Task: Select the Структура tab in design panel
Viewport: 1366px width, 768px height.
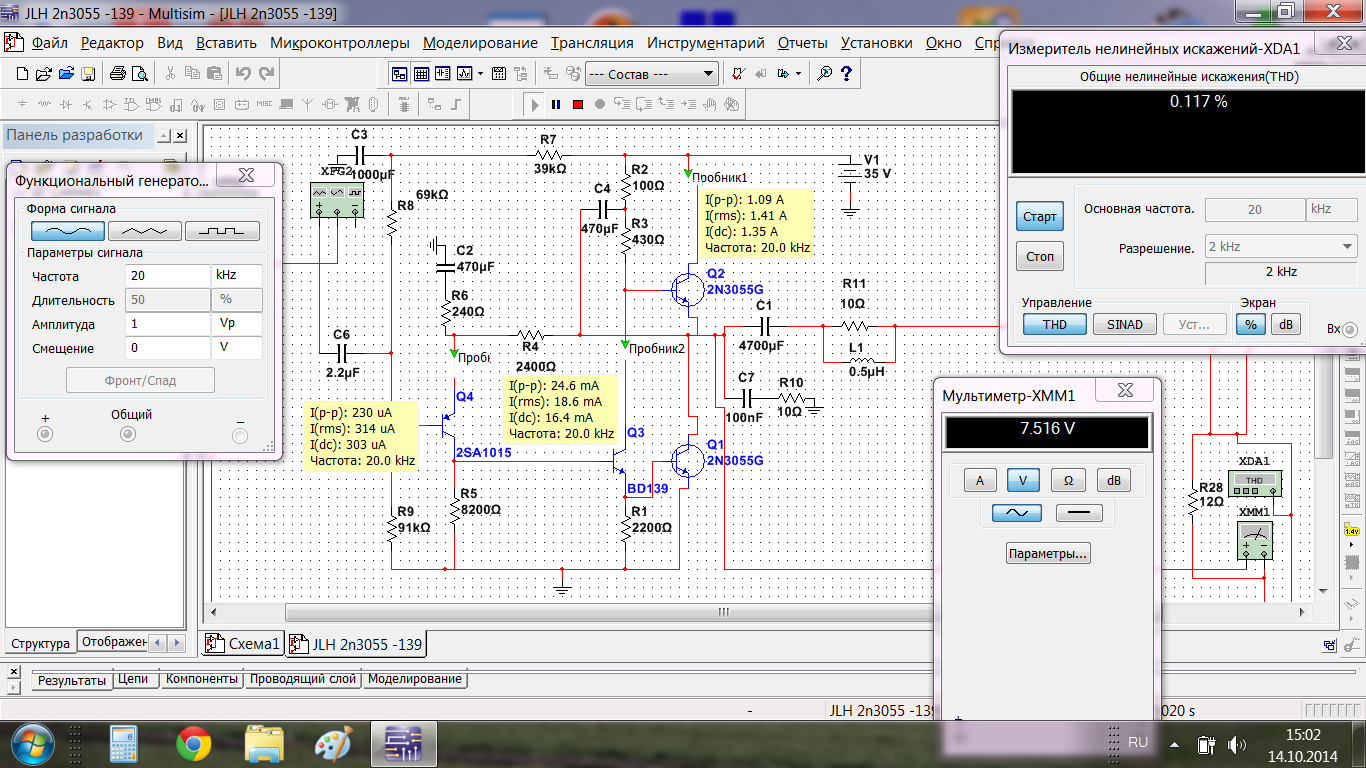Action: pyautogui.click(x=40, y=643)
